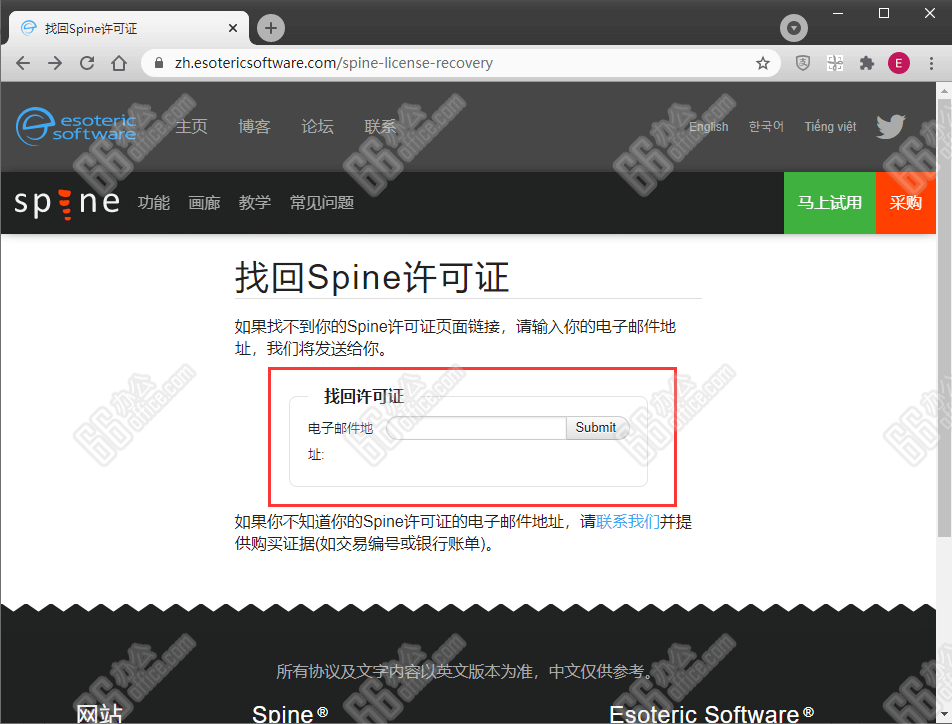
Task: Reload the current page
Action: point(87,63)
